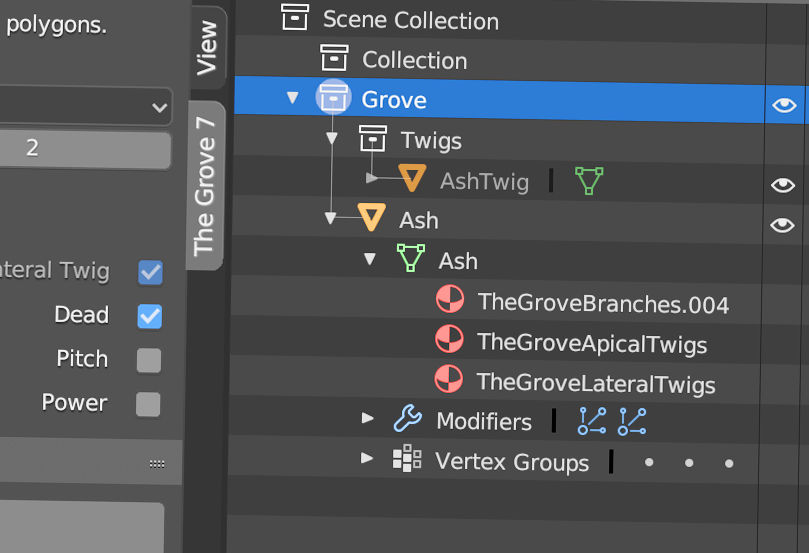809x553 pixels.
Task: Enable the Pitch checkbox
Action: [x=149, y=360]
